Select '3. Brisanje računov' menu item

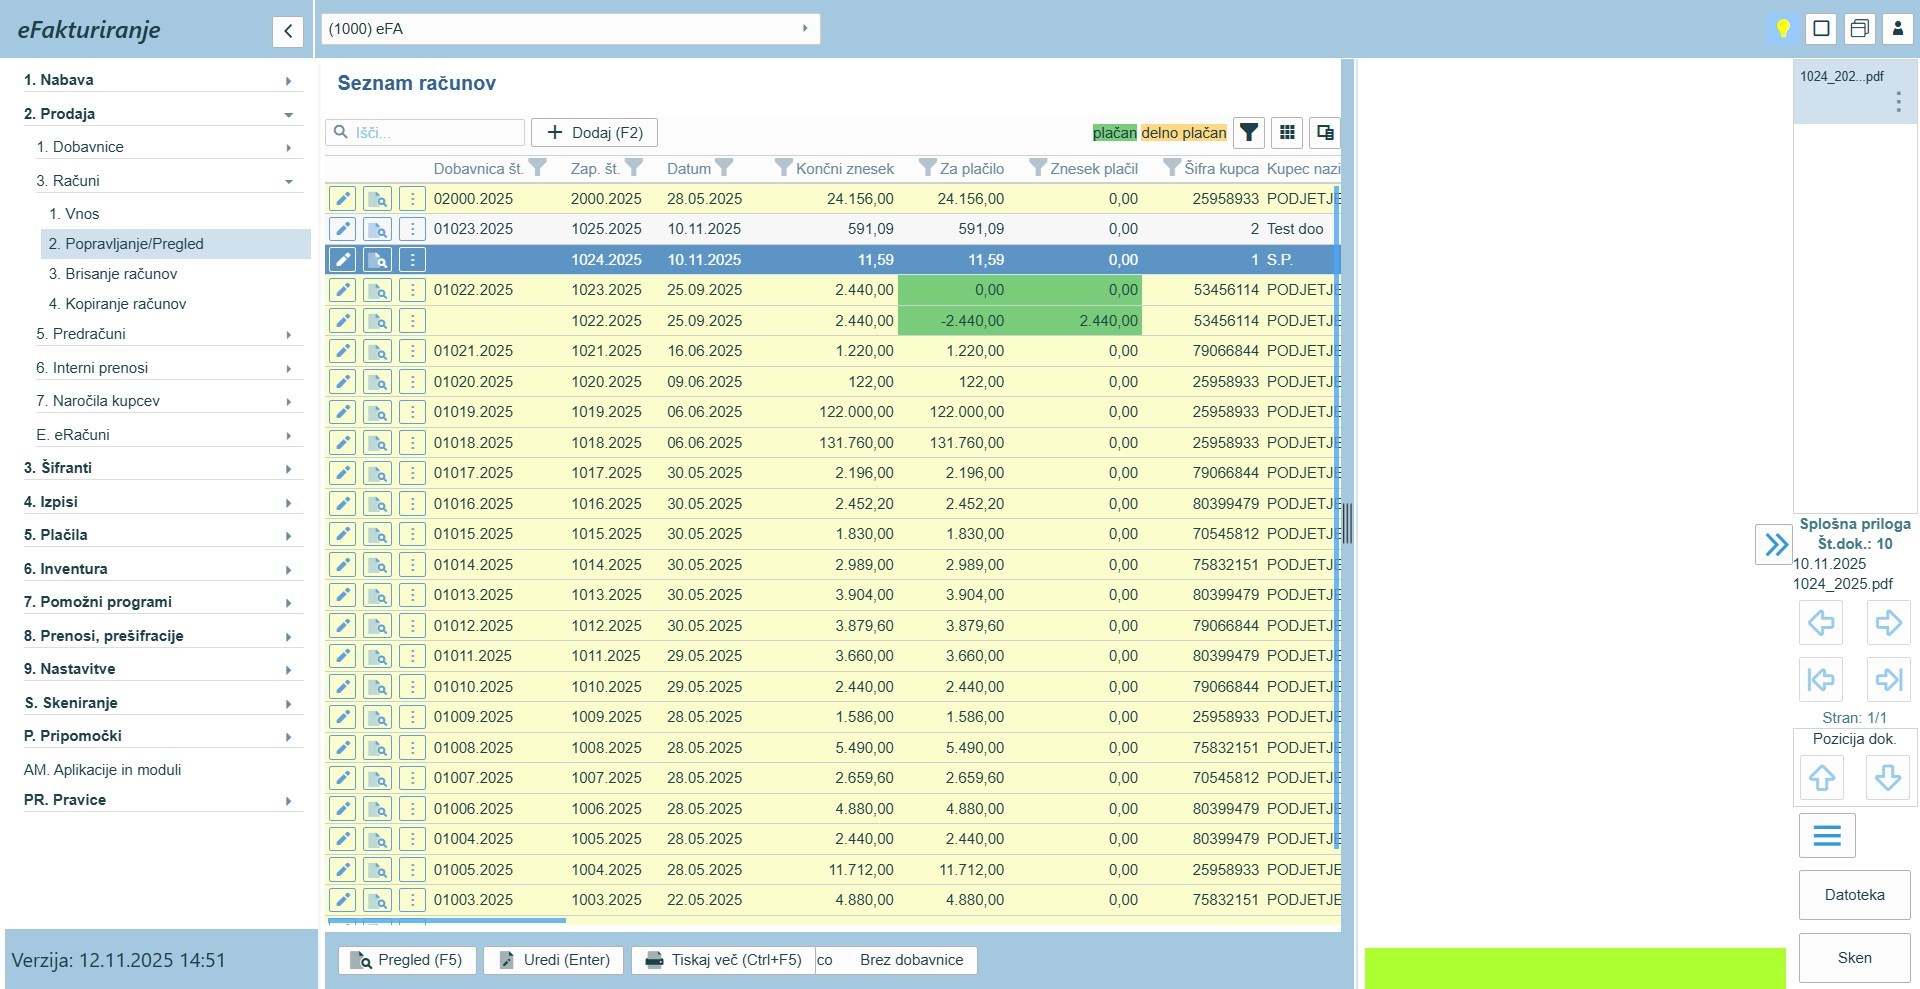click(113, 274)
